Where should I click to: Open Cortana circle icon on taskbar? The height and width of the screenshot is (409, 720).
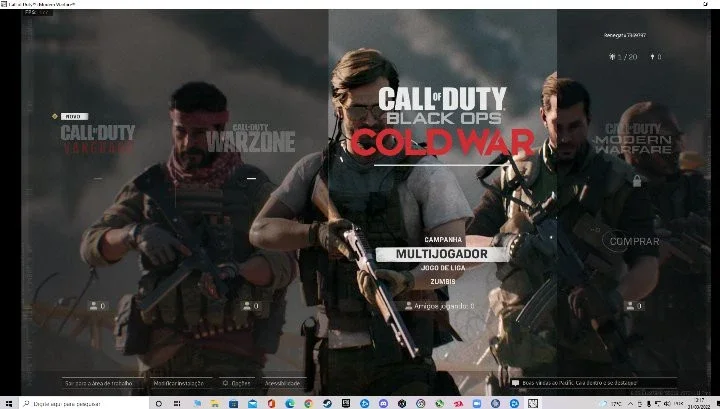(x=158, y=403)
